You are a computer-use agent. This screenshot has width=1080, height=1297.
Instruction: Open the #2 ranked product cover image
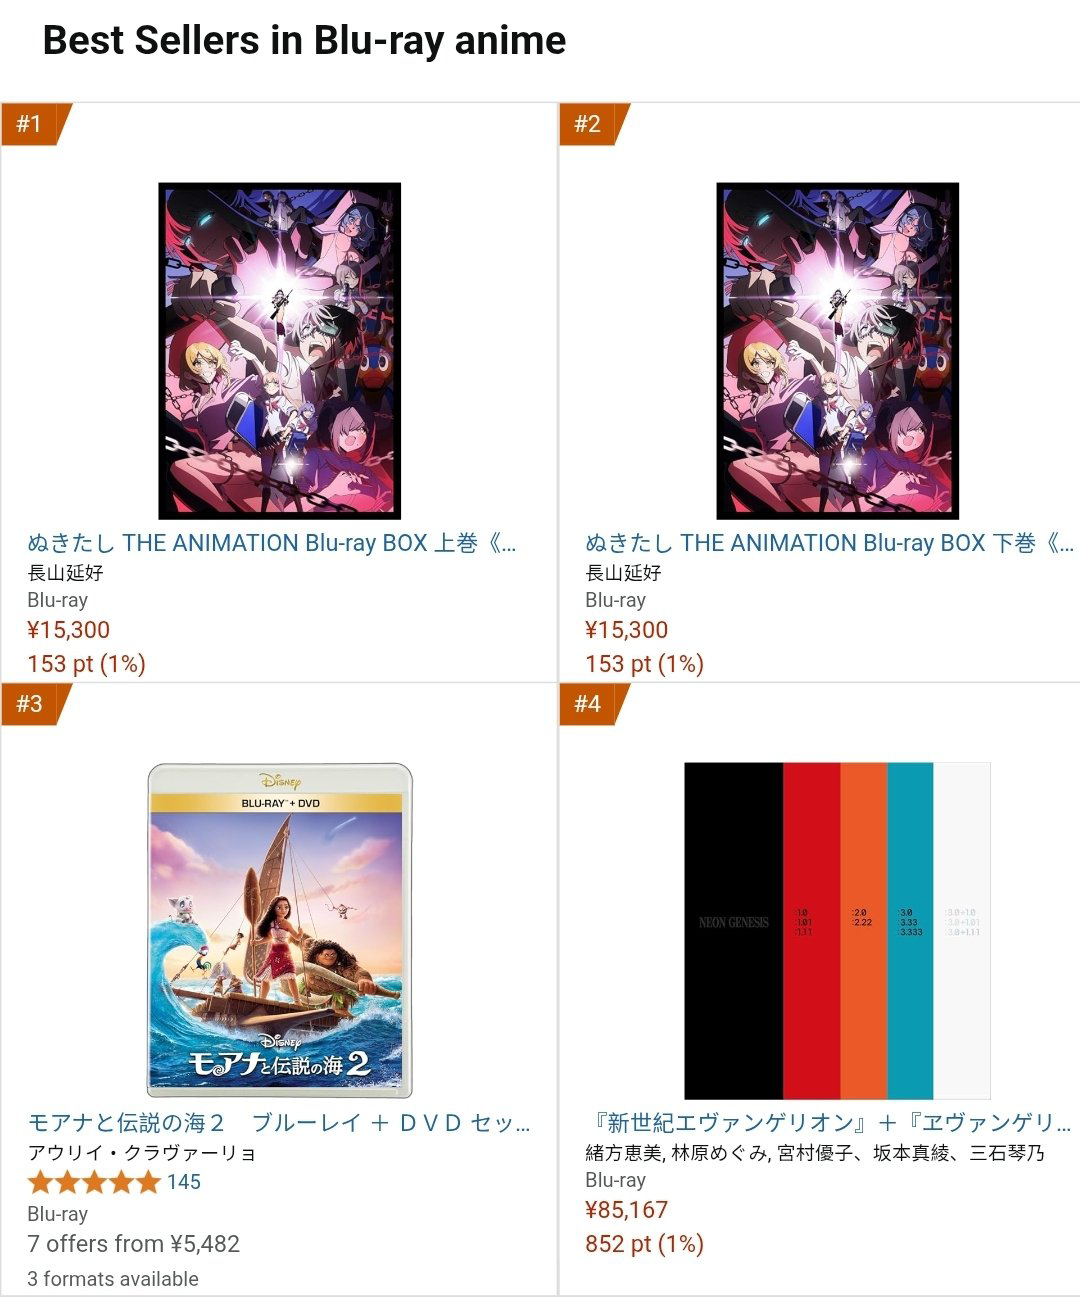(x=838, y=351)
